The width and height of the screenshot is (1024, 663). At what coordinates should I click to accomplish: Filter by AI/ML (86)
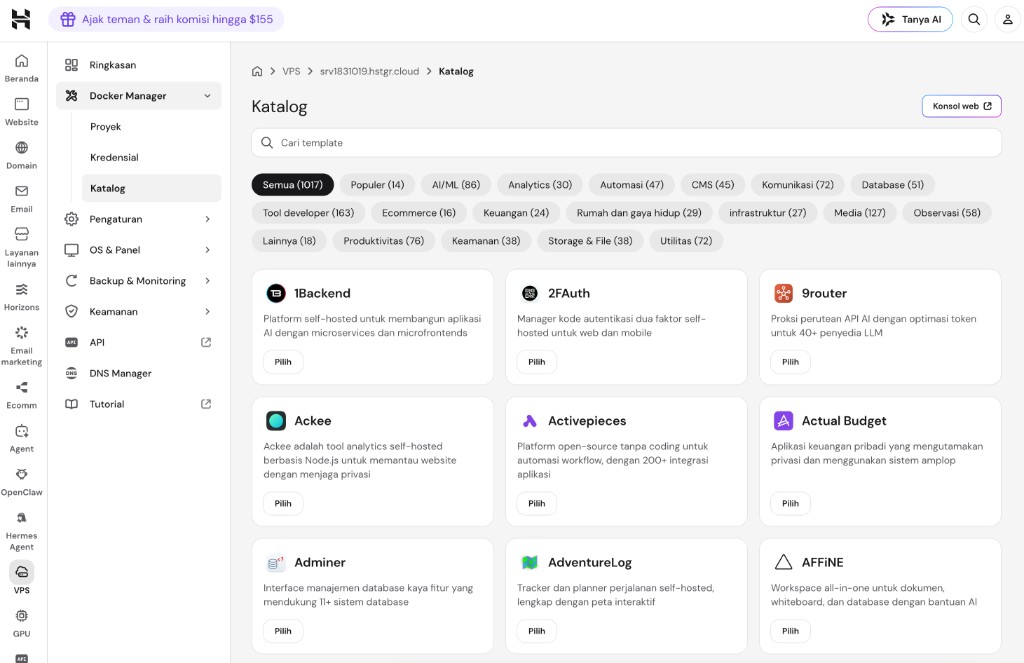456,185
